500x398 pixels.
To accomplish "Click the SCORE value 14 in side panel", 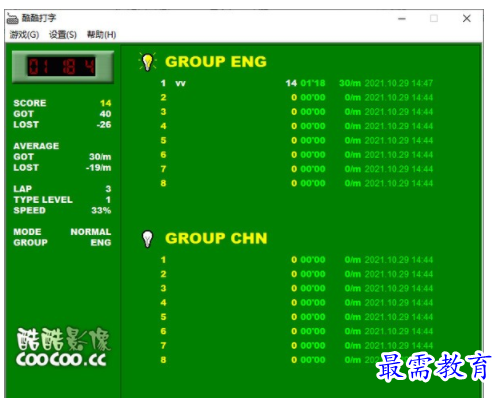I will (106, 103).
